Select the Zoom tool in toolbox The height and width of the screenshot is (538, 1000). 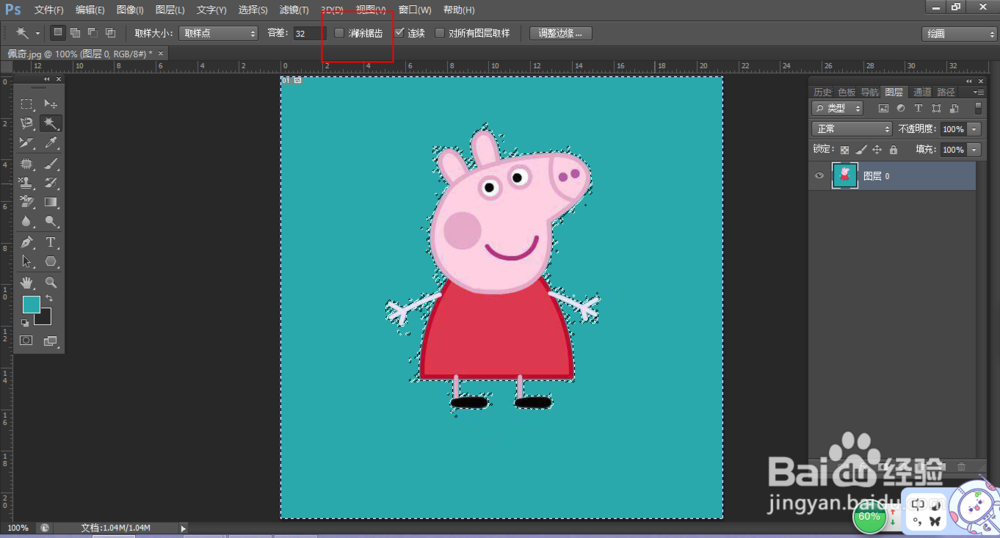tap(50, 282)
